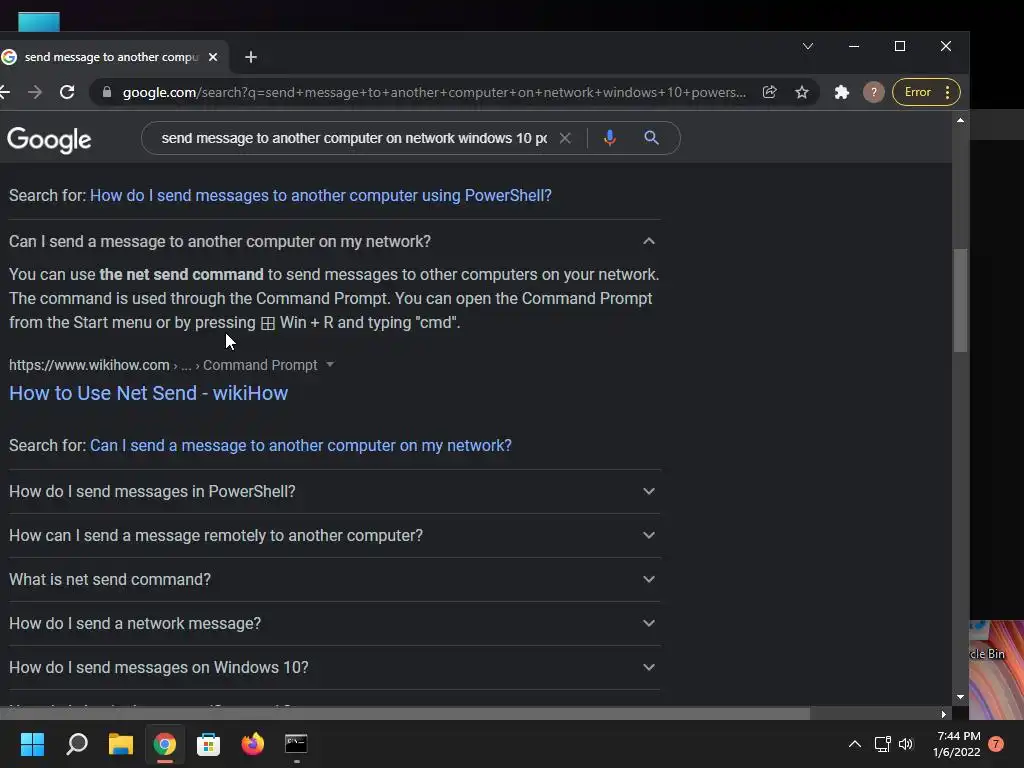Open the tab search chevron

(x=808, y=46)
